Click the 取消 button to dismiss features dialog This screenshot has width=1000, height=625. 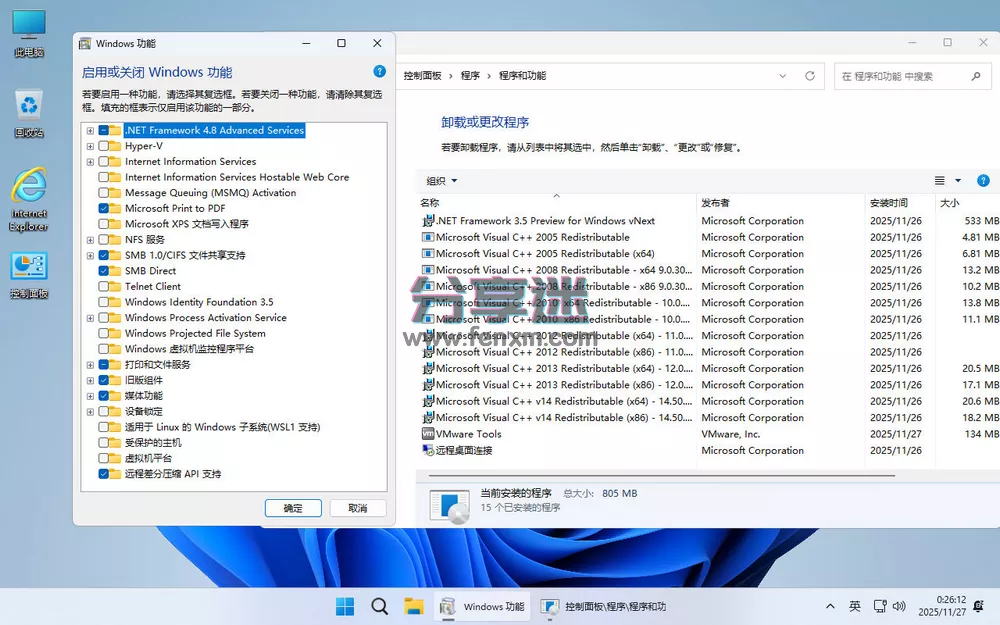point(357,508)
